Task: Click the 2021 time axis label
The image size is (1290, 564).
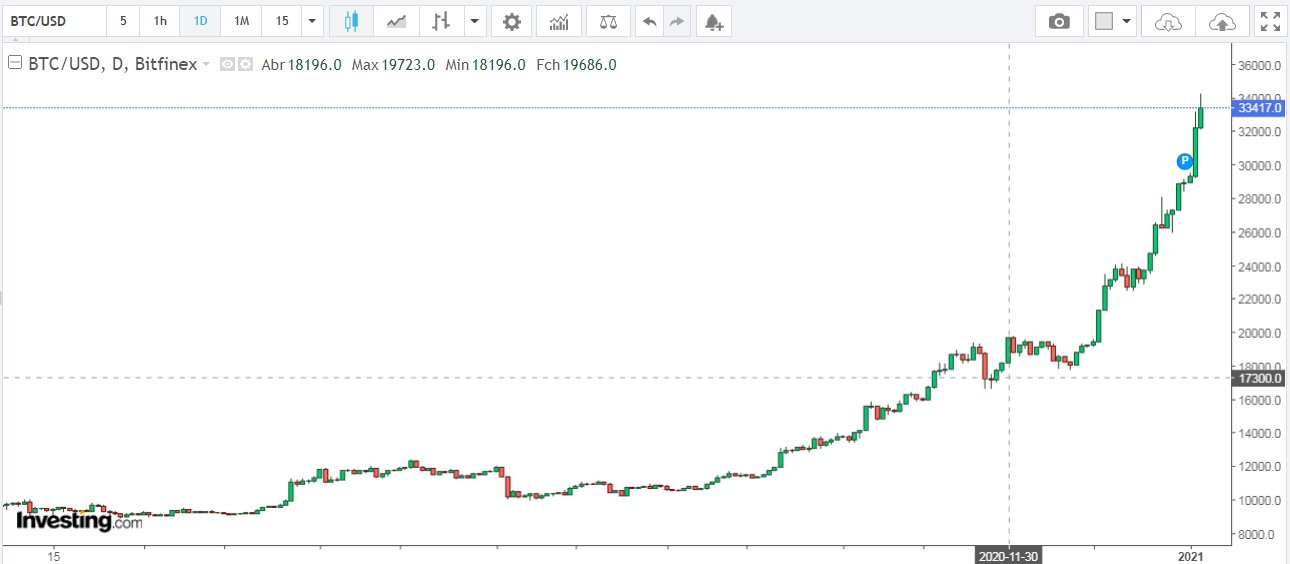Action: (x=1190, y=555)
